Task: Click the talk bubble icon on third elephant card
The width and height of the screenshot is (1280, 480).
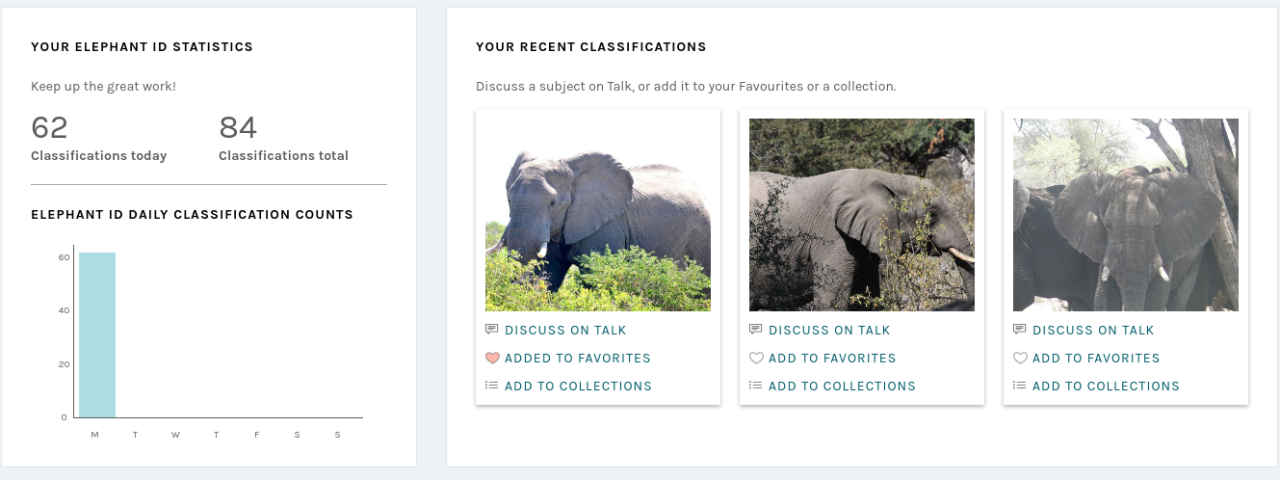Action: [1019, 330]
